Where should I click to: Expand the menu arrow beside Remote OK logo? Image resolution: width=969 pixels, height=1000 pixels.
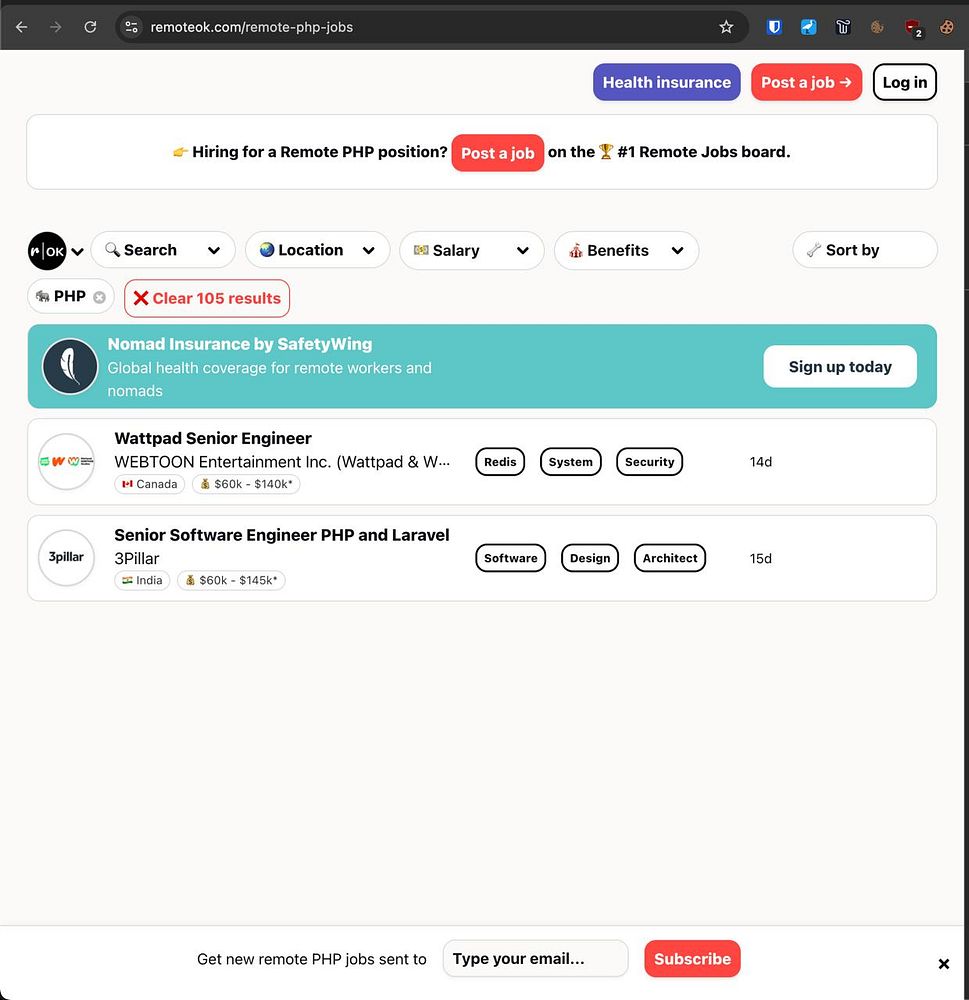[78, 251]
